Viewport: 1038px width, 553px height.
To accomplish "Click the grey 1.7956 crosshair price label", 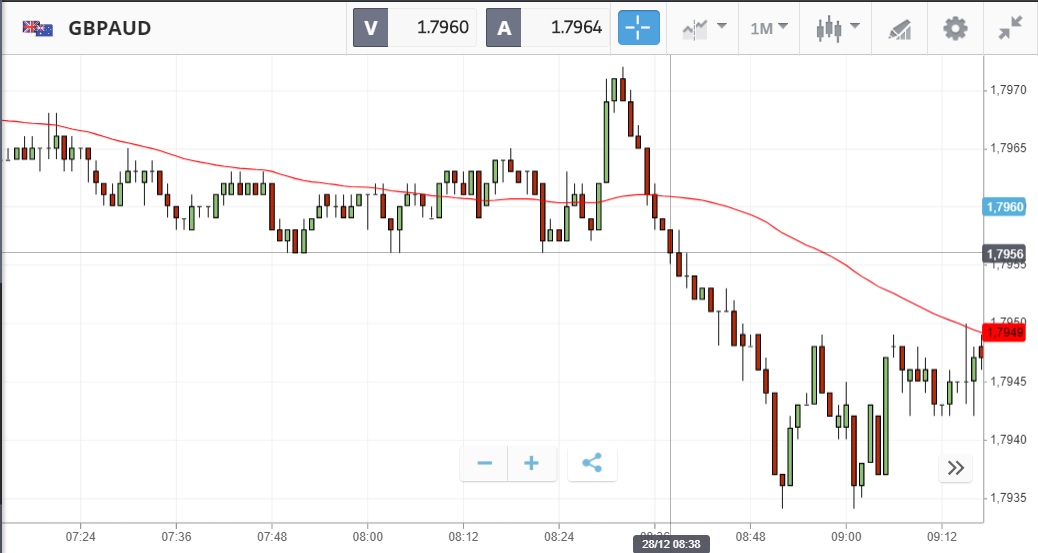I will (1004, 254).
